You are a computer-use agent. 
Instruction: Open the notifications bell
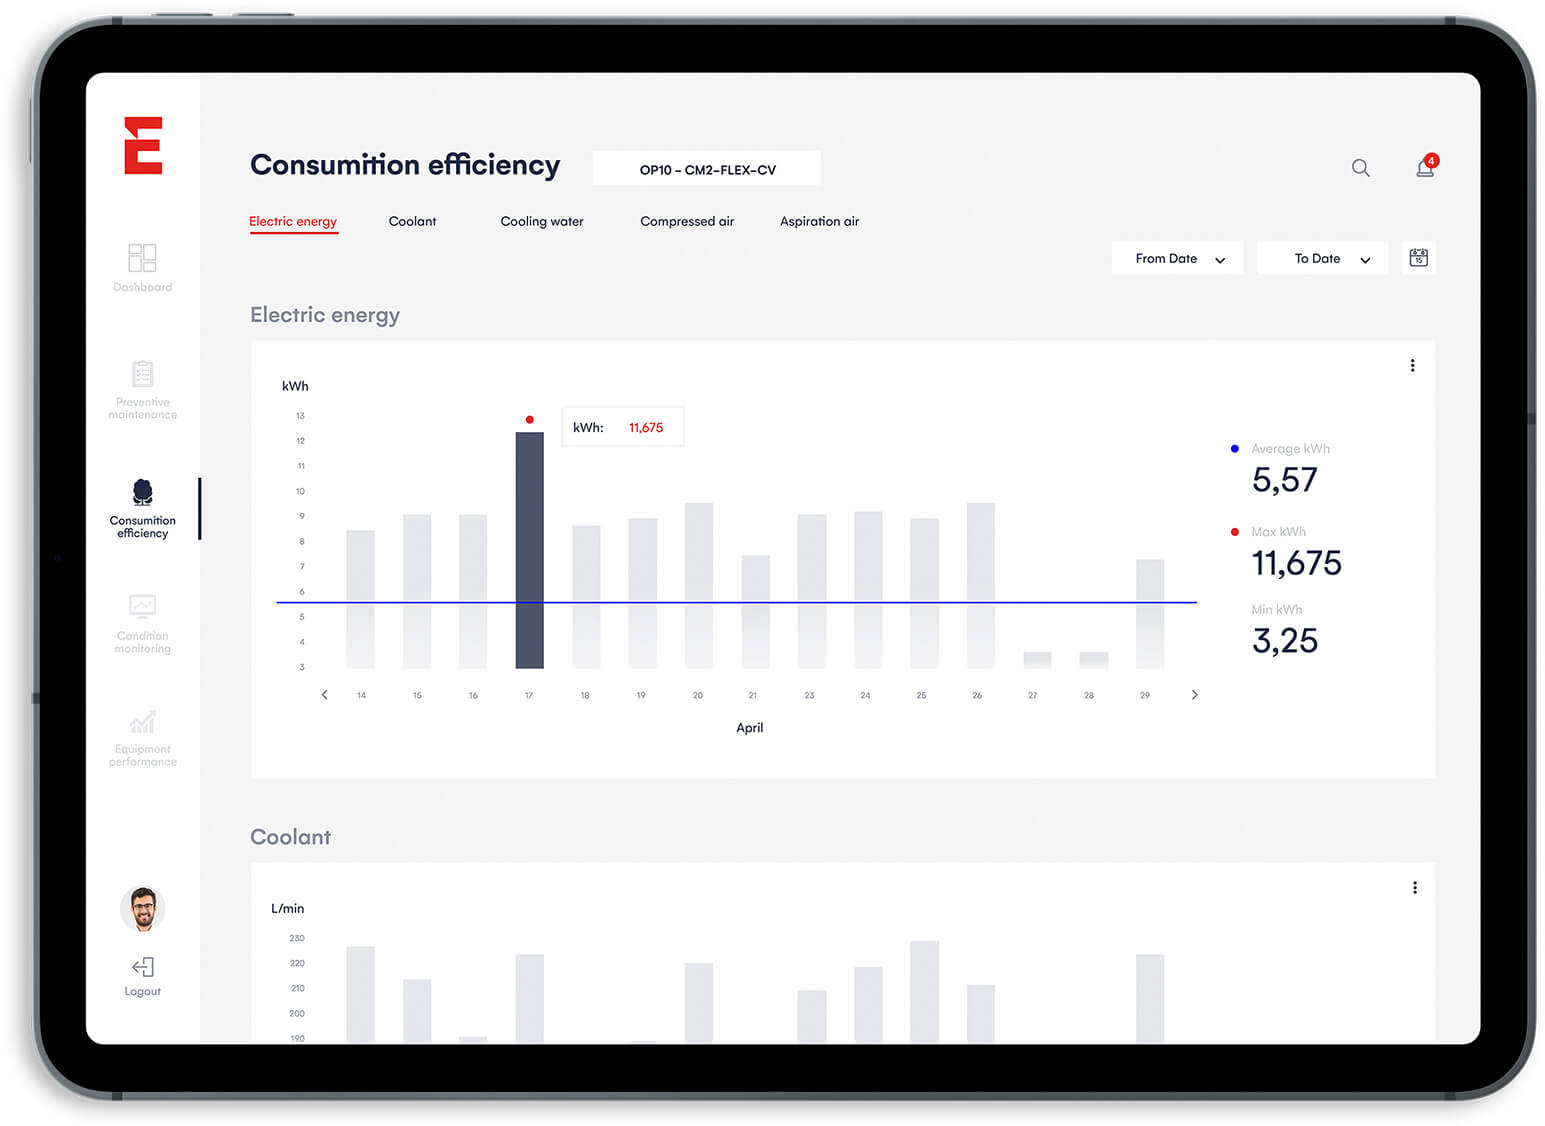(x=1425, y=168)
